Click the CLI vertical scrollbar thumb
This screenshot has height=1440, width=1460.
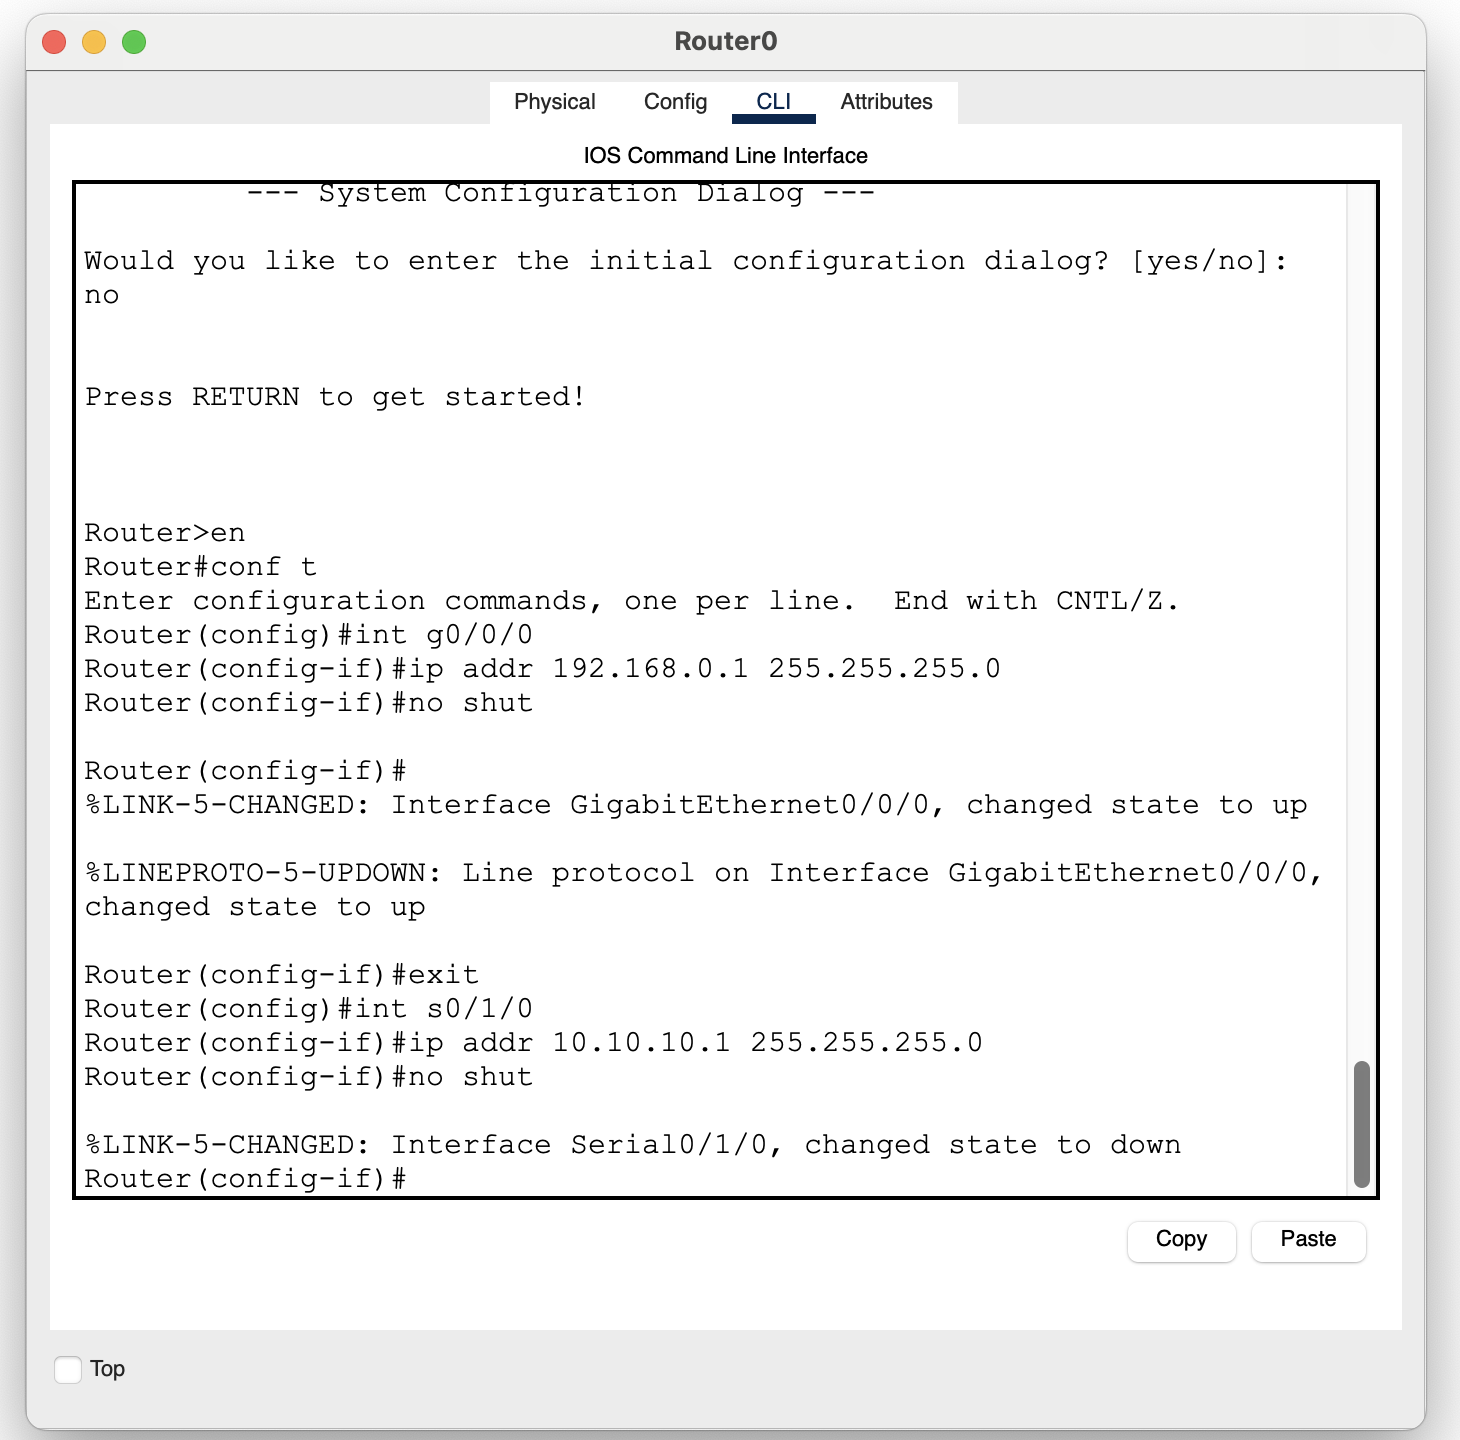[x=1361, y=1124]
